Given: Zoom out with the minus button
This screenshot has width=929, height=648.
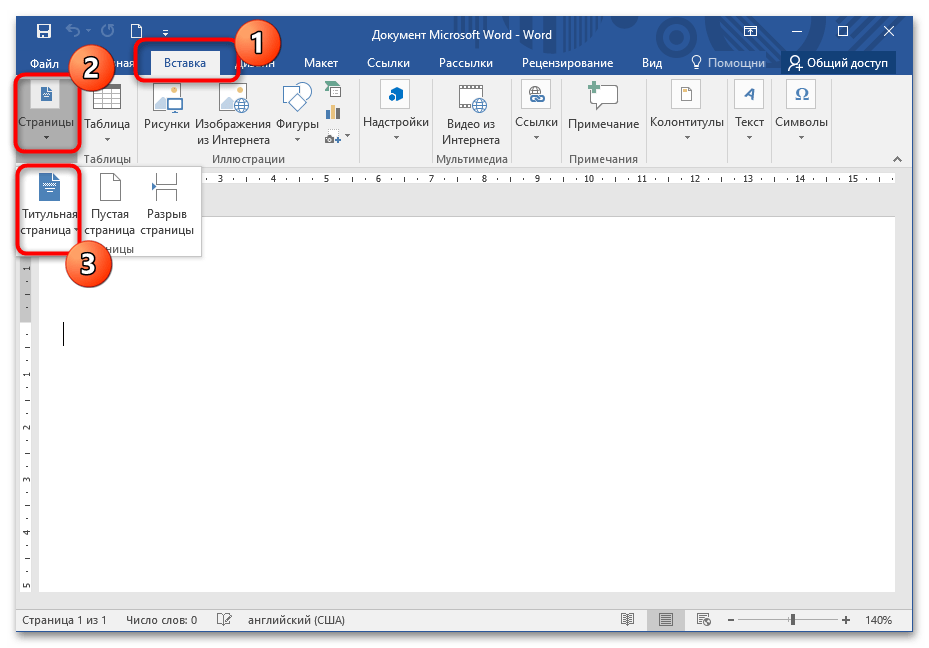Looking at the screenshot, I should point(731,620).
